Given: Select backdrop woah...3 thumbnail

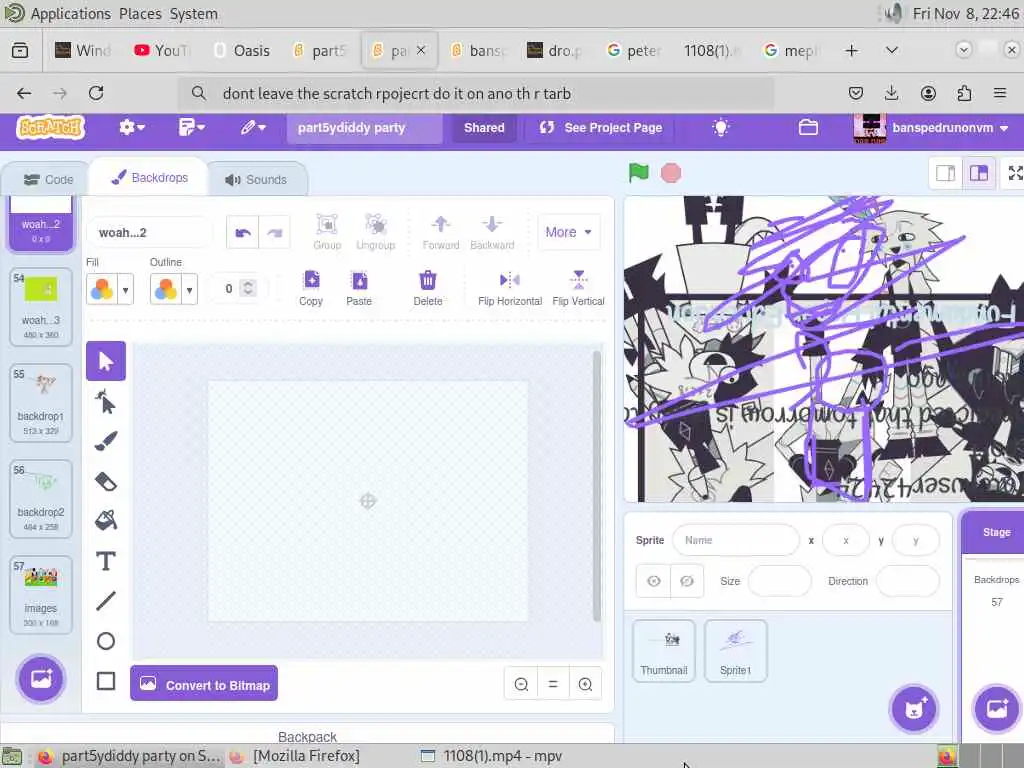Looking at the screenshot, I should (40, 306).
